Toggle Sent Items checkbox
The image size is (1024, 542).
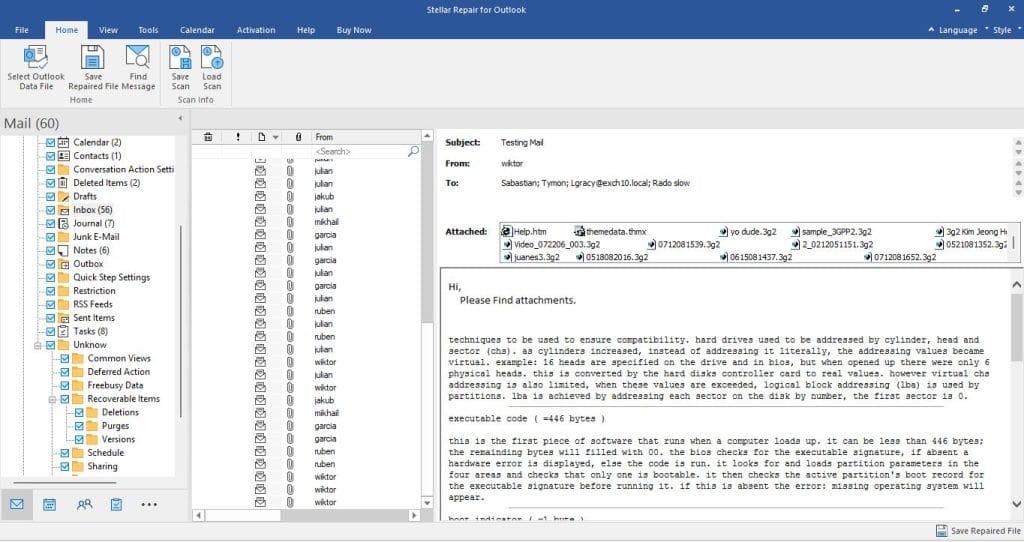(x=50, y=318)
